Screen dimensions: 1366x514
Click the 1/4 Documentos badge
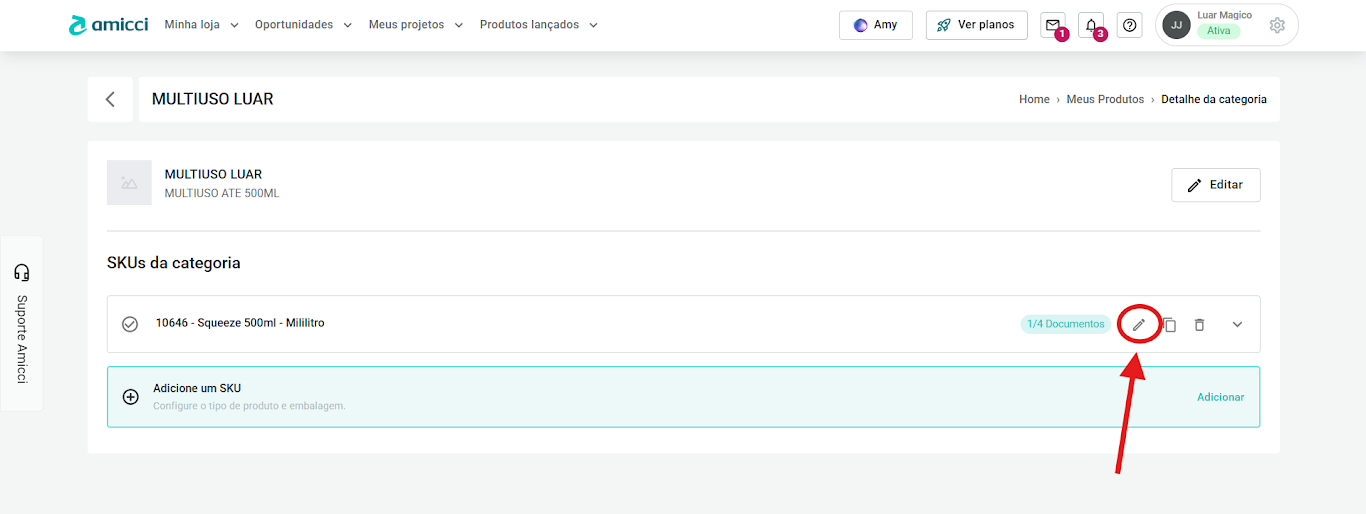pyautogui.click(x=1065, y=324)
